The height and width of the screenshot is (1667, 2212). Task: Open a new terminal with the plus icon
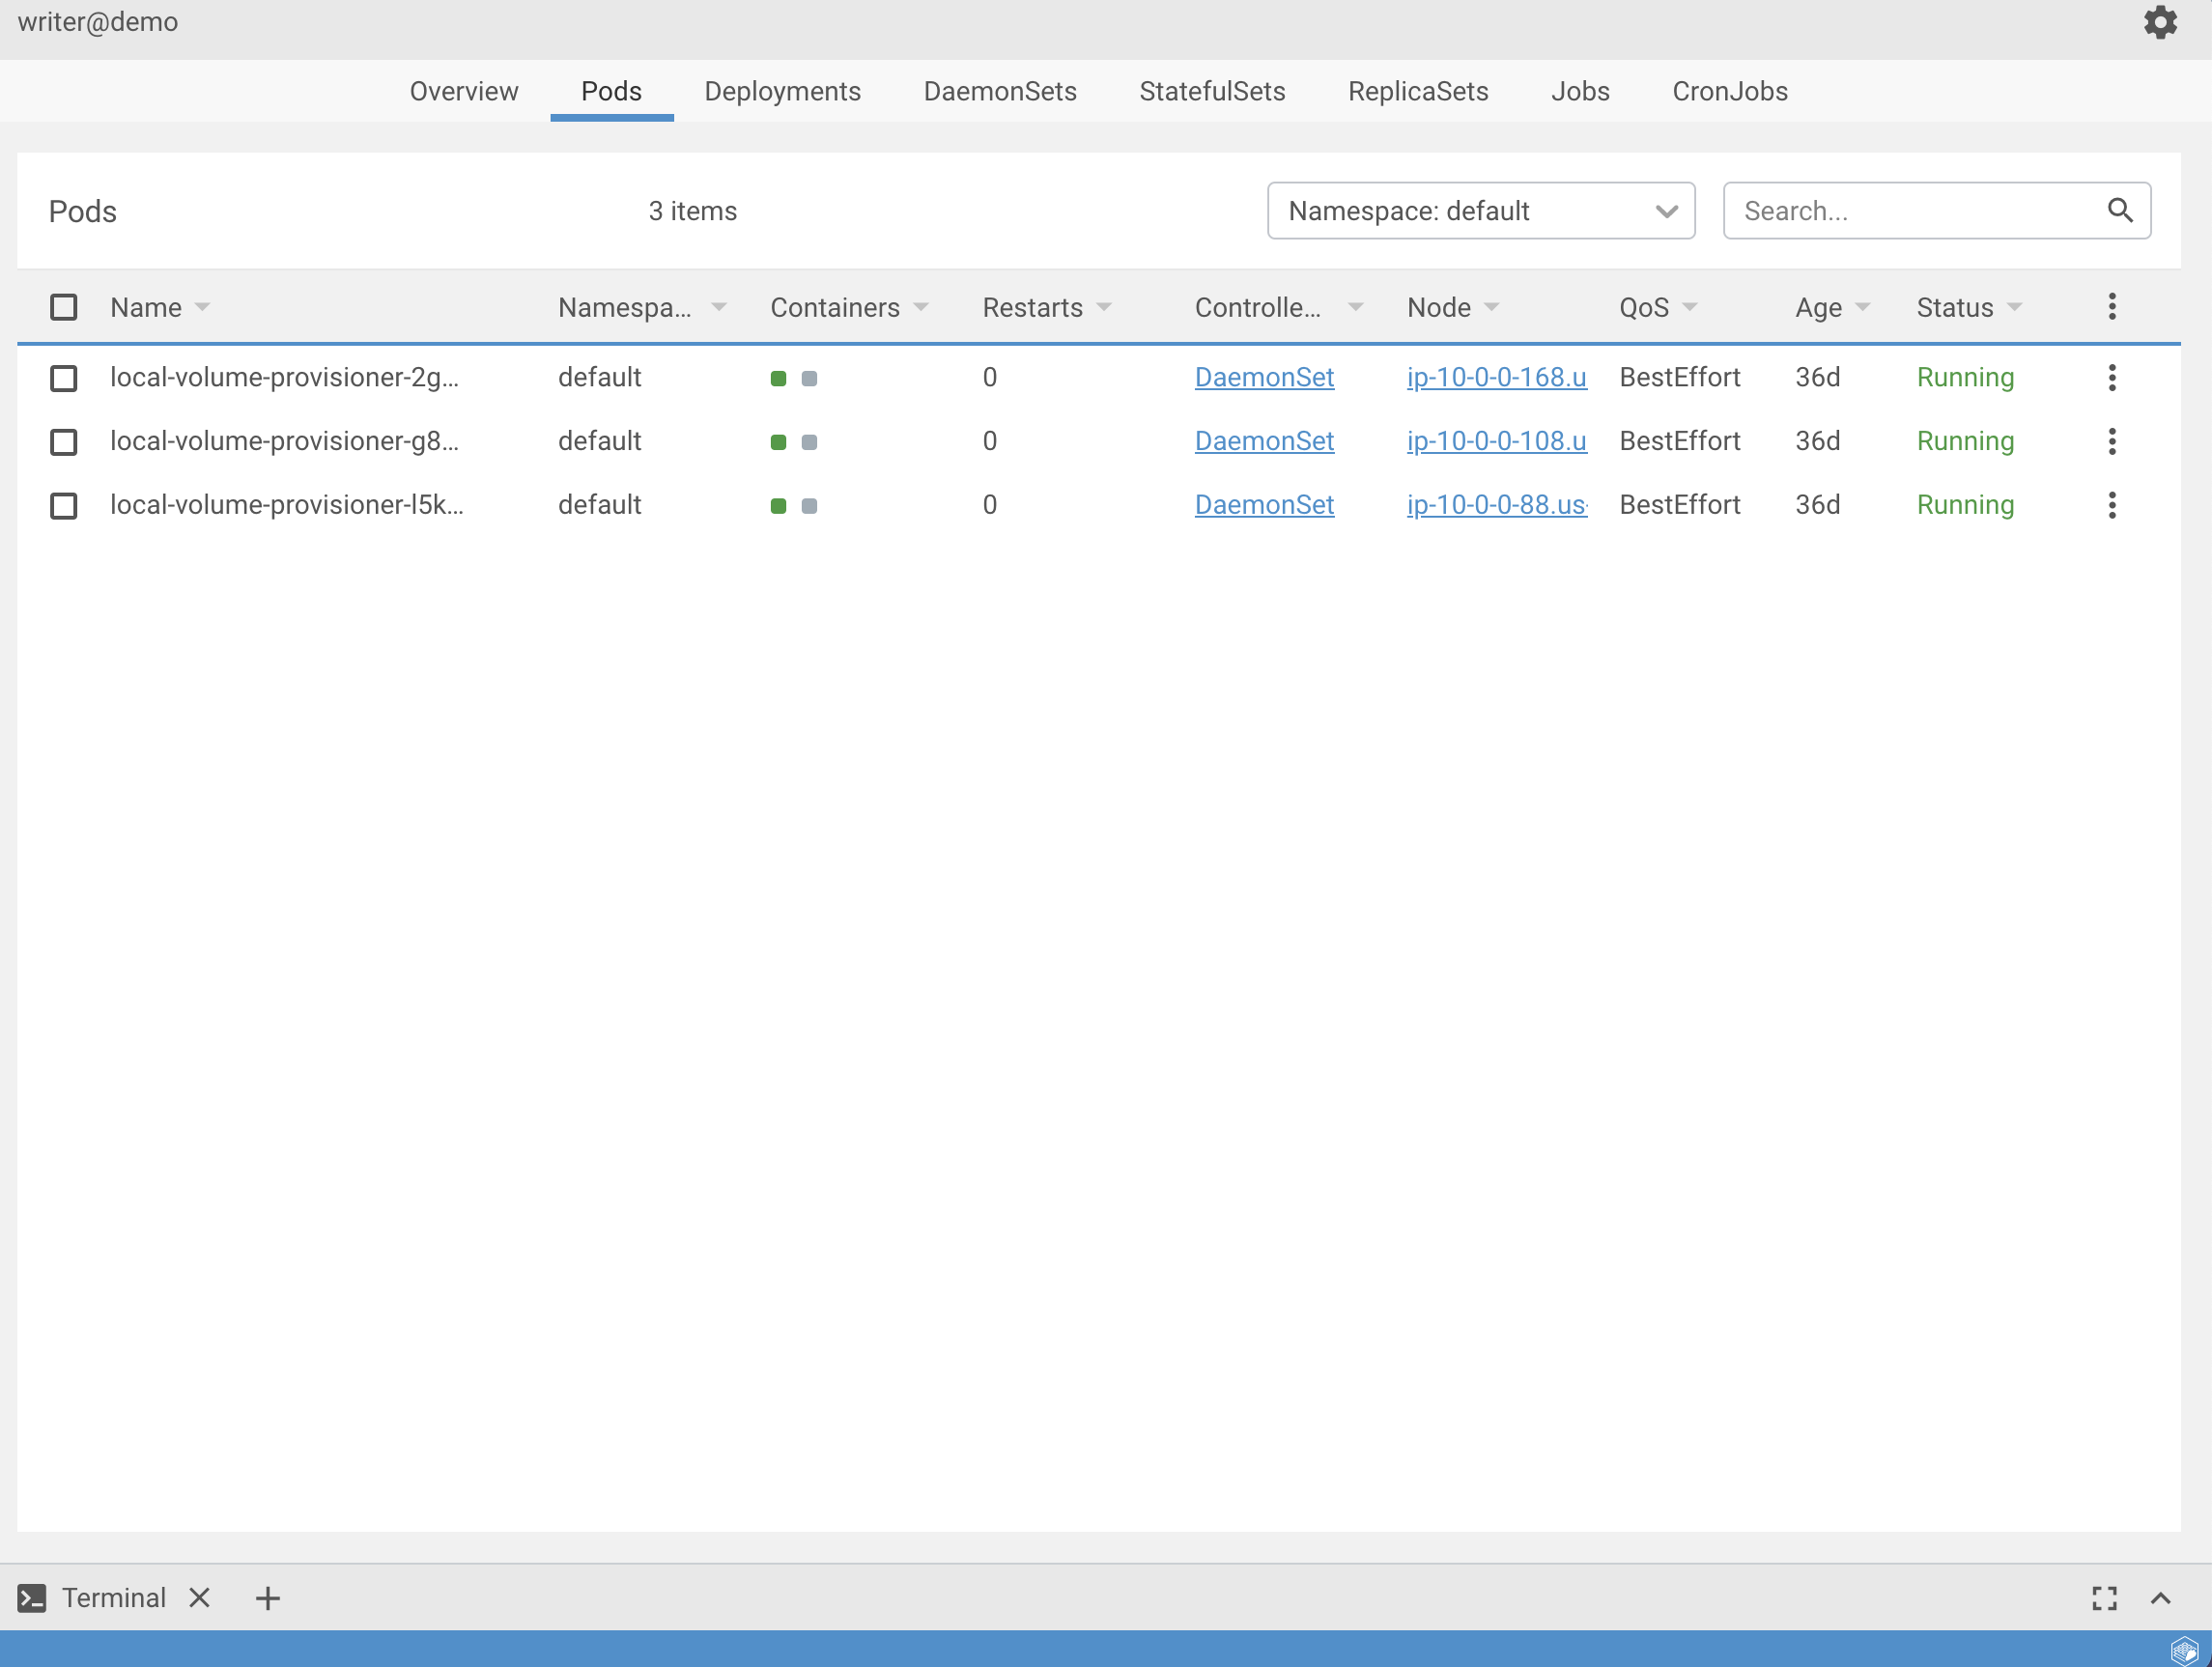tap(266, 1597)
